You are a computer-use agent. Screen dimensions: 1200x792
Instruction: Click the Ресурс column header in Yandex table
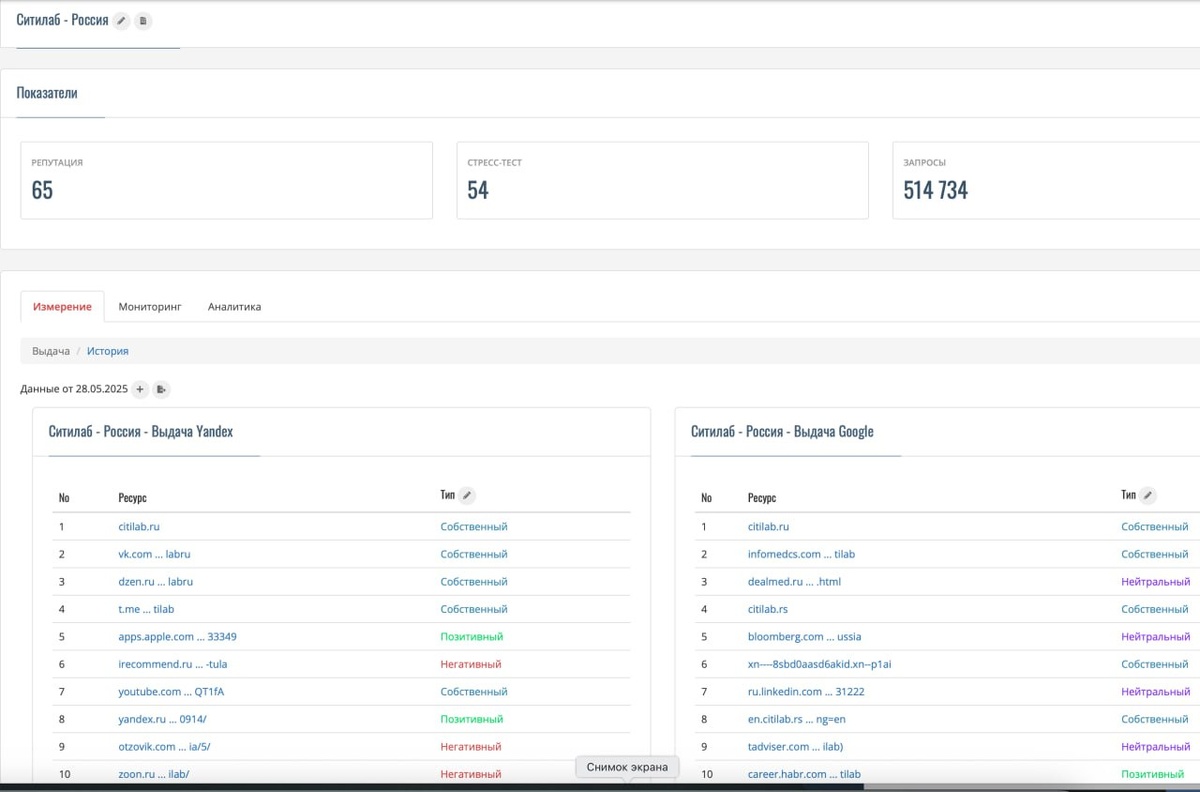132,497
